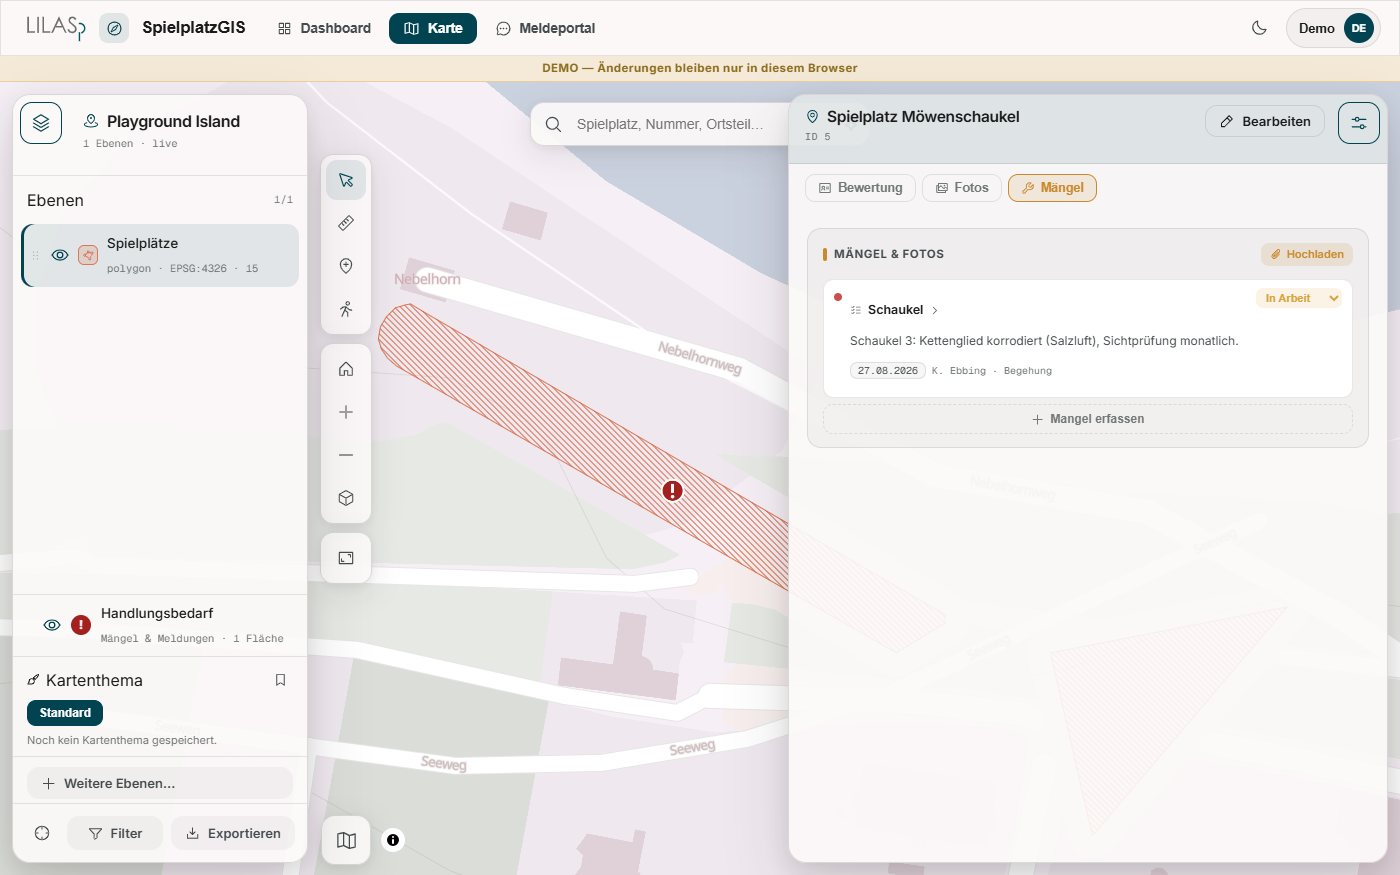
Task: Switch to the Karte view
Action: tap(433, 28)
